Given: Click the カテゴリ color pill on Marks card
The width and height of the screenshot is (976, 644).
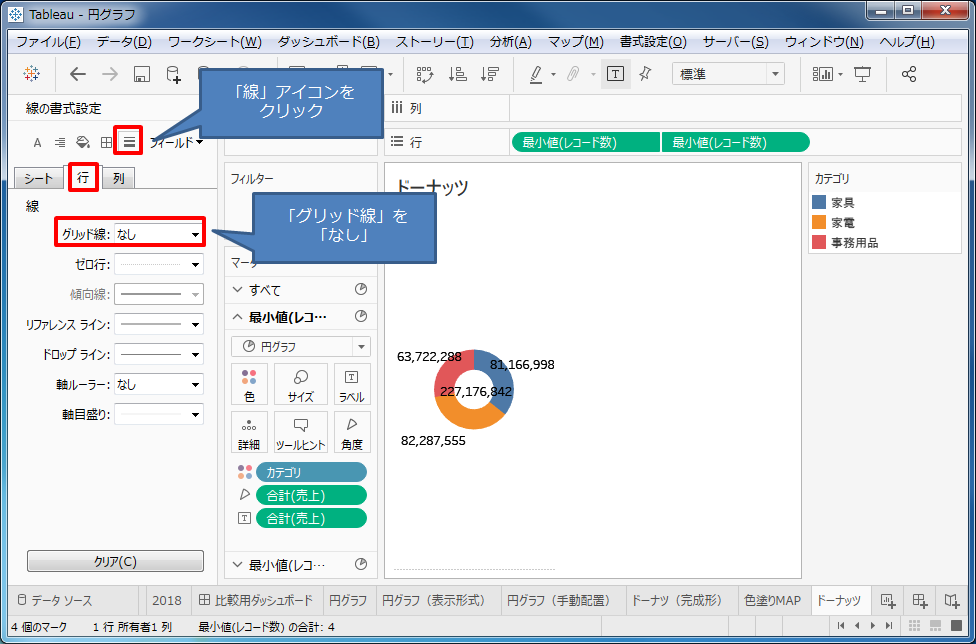Looking at the screenshot, I should click(x=311, y=471).
